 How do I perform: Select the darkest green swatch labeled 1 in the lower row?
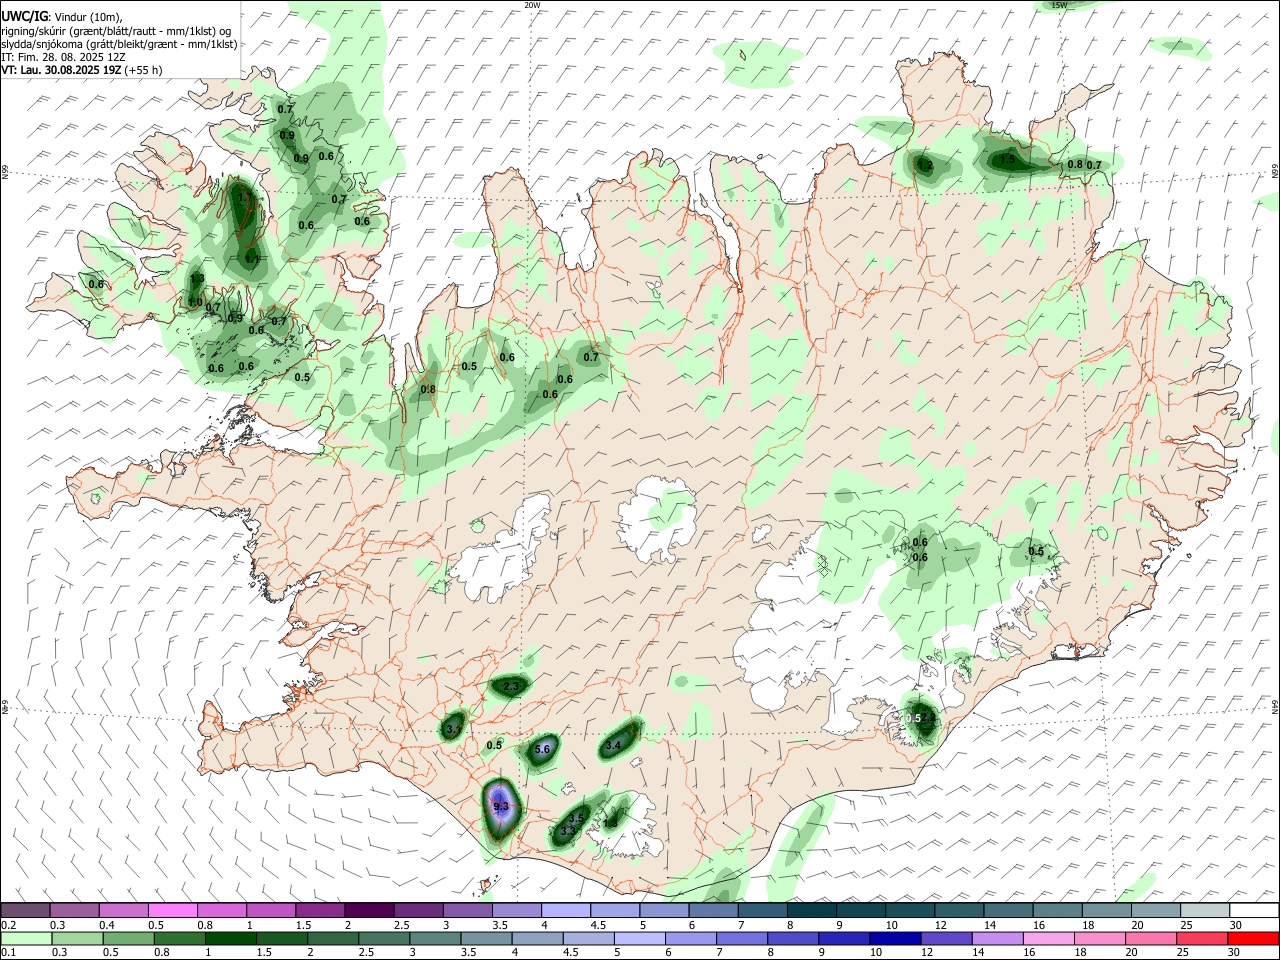click(x=230, y=939)
